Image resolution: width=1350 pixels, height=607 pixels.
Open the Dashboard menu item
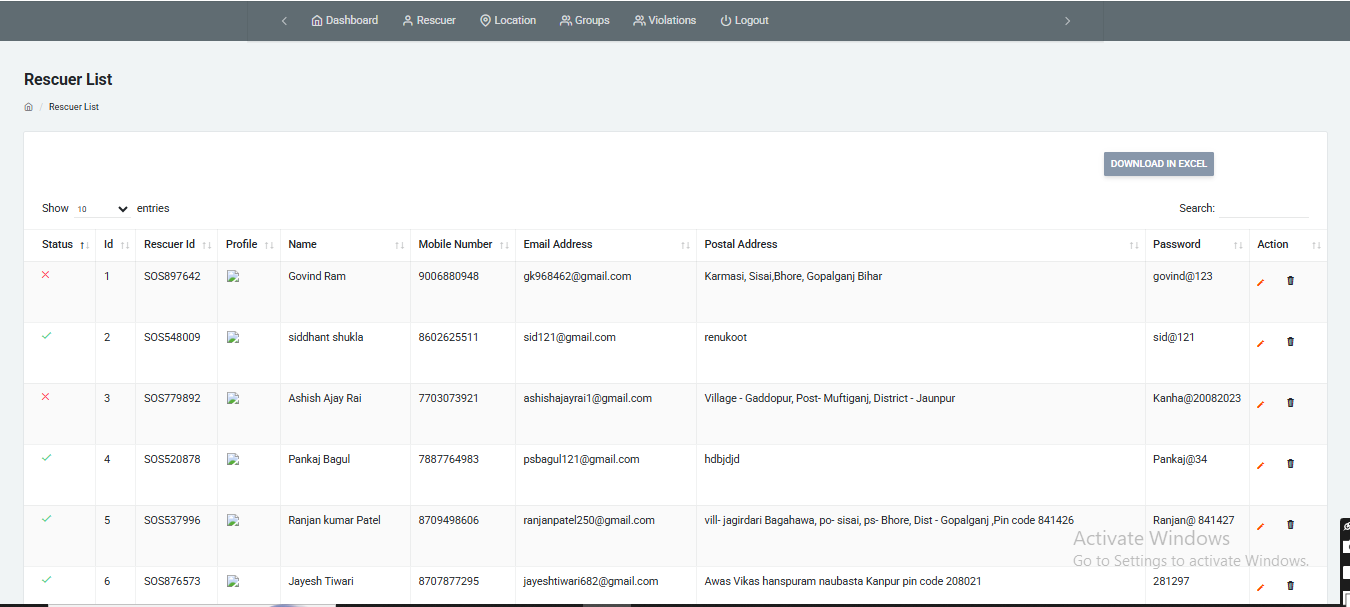point(345,20)
